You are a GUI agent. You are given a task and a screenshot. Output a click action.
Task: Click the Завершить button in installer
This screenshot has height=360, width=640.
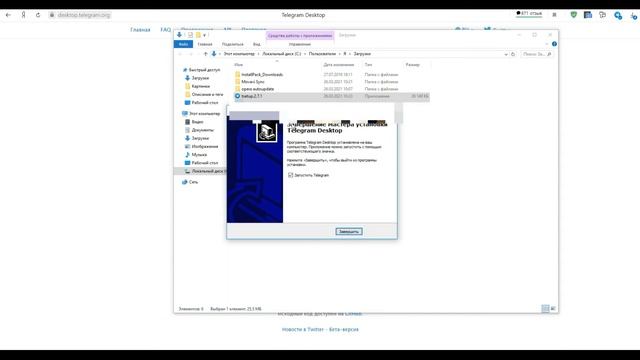[349, 231]
